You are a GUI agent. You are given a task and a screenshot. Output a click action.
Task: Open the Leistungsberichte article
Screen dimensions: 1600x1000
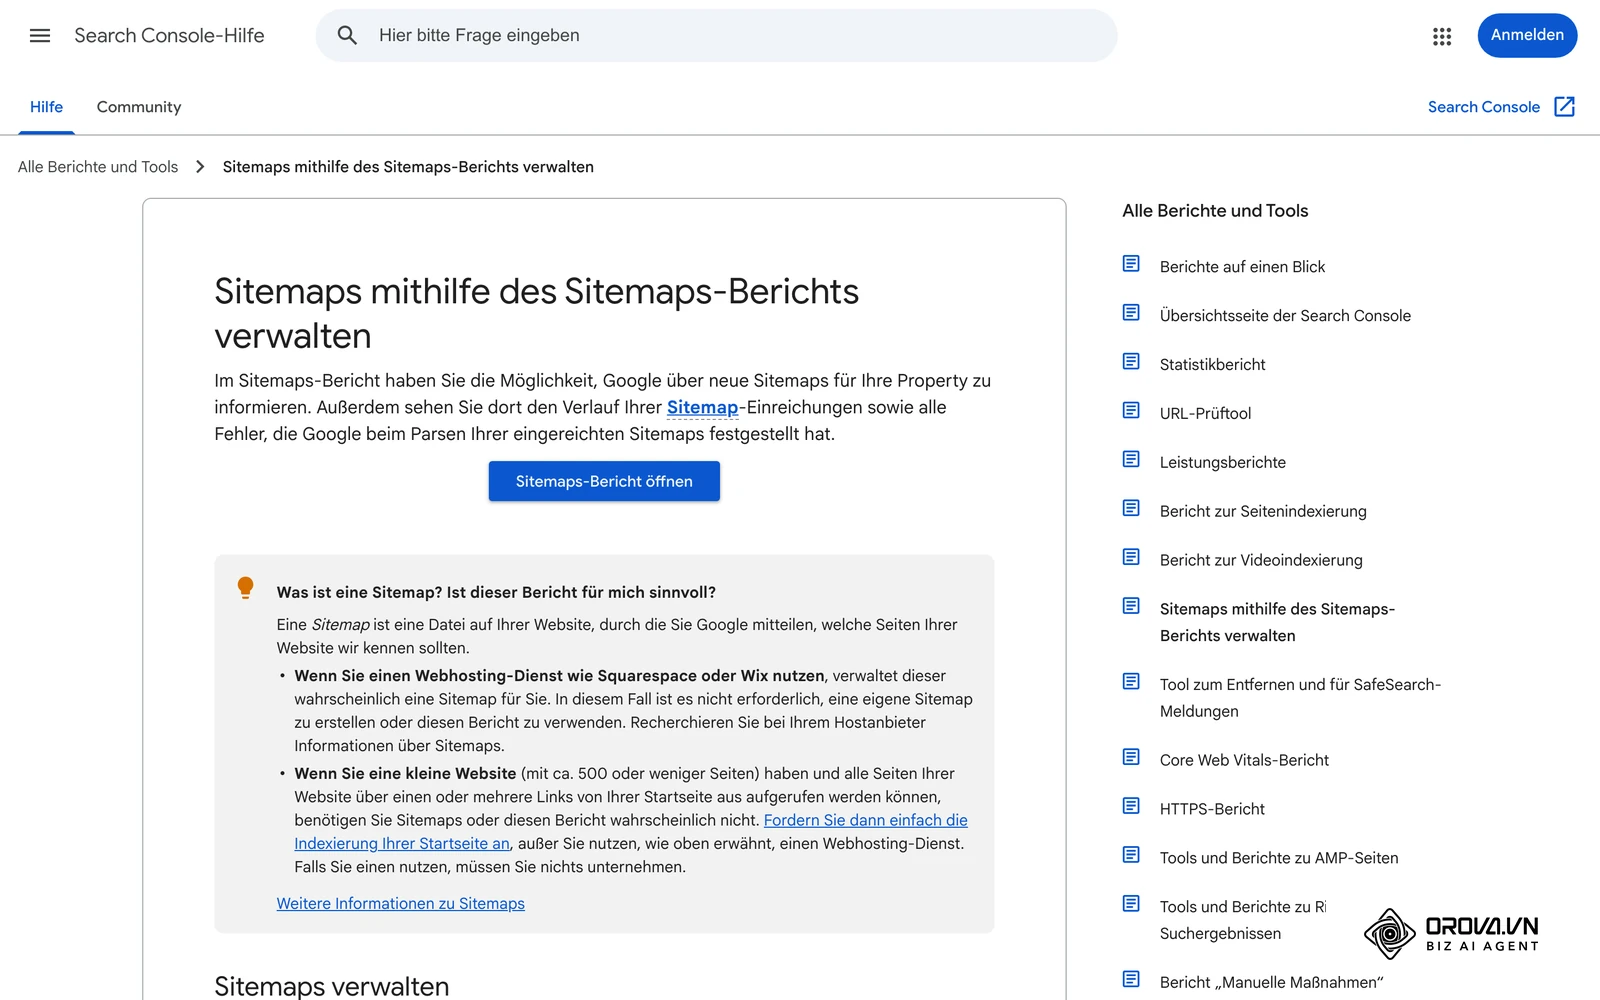click(1223, 463)
